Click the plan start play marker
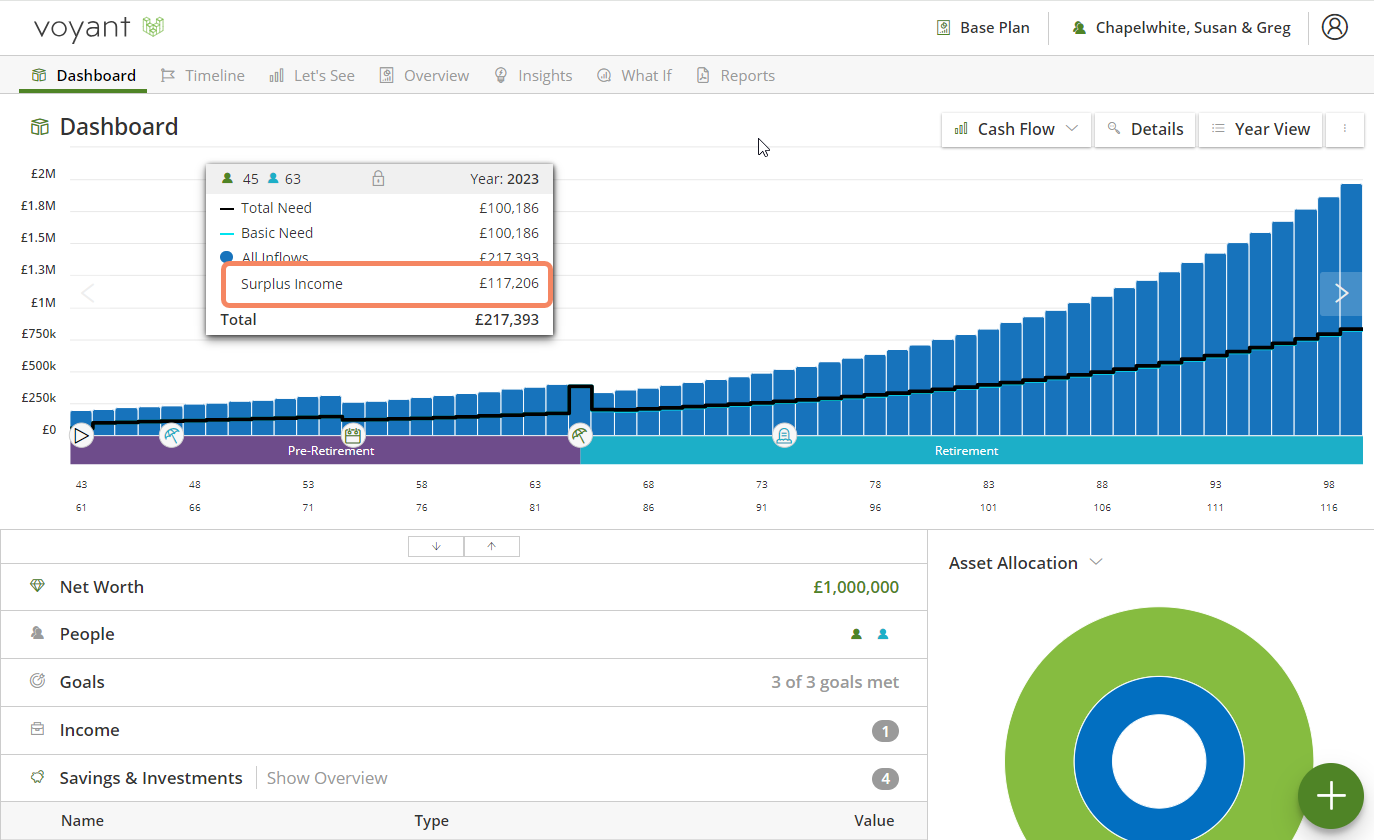The height and width of the screenshot is (840, 1374). [x=81, y=435]
